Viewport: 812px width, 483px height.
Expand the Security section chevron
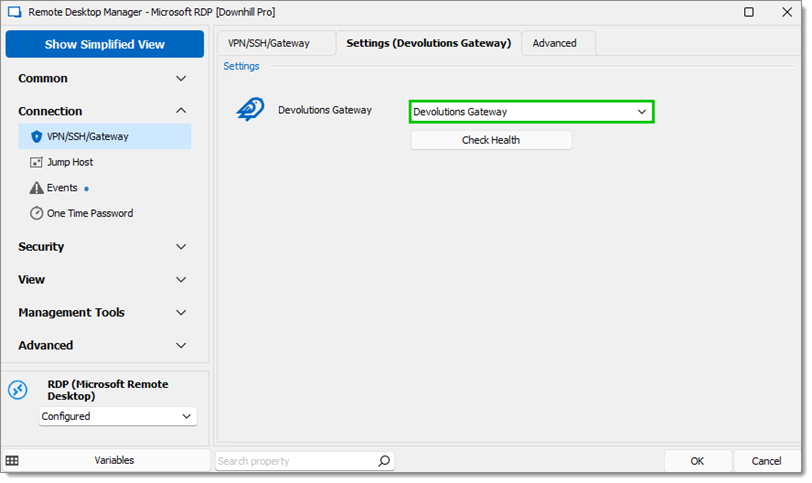[181, 247]
